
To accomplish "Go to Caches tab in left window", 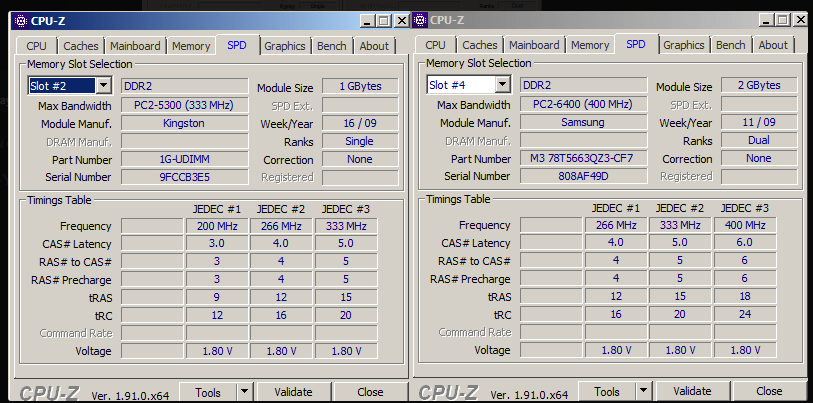I will [x=81, y=46].
